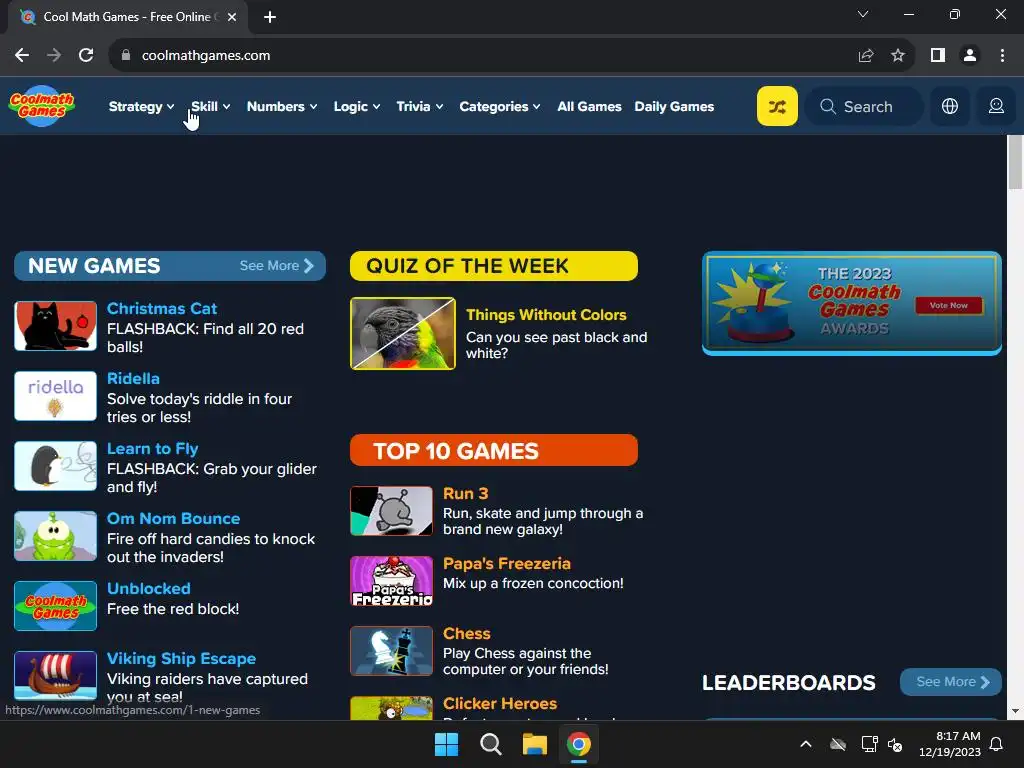Click the Viking ship thumbnail
Screen dimensions: 1024x768
tap(56, 675)
